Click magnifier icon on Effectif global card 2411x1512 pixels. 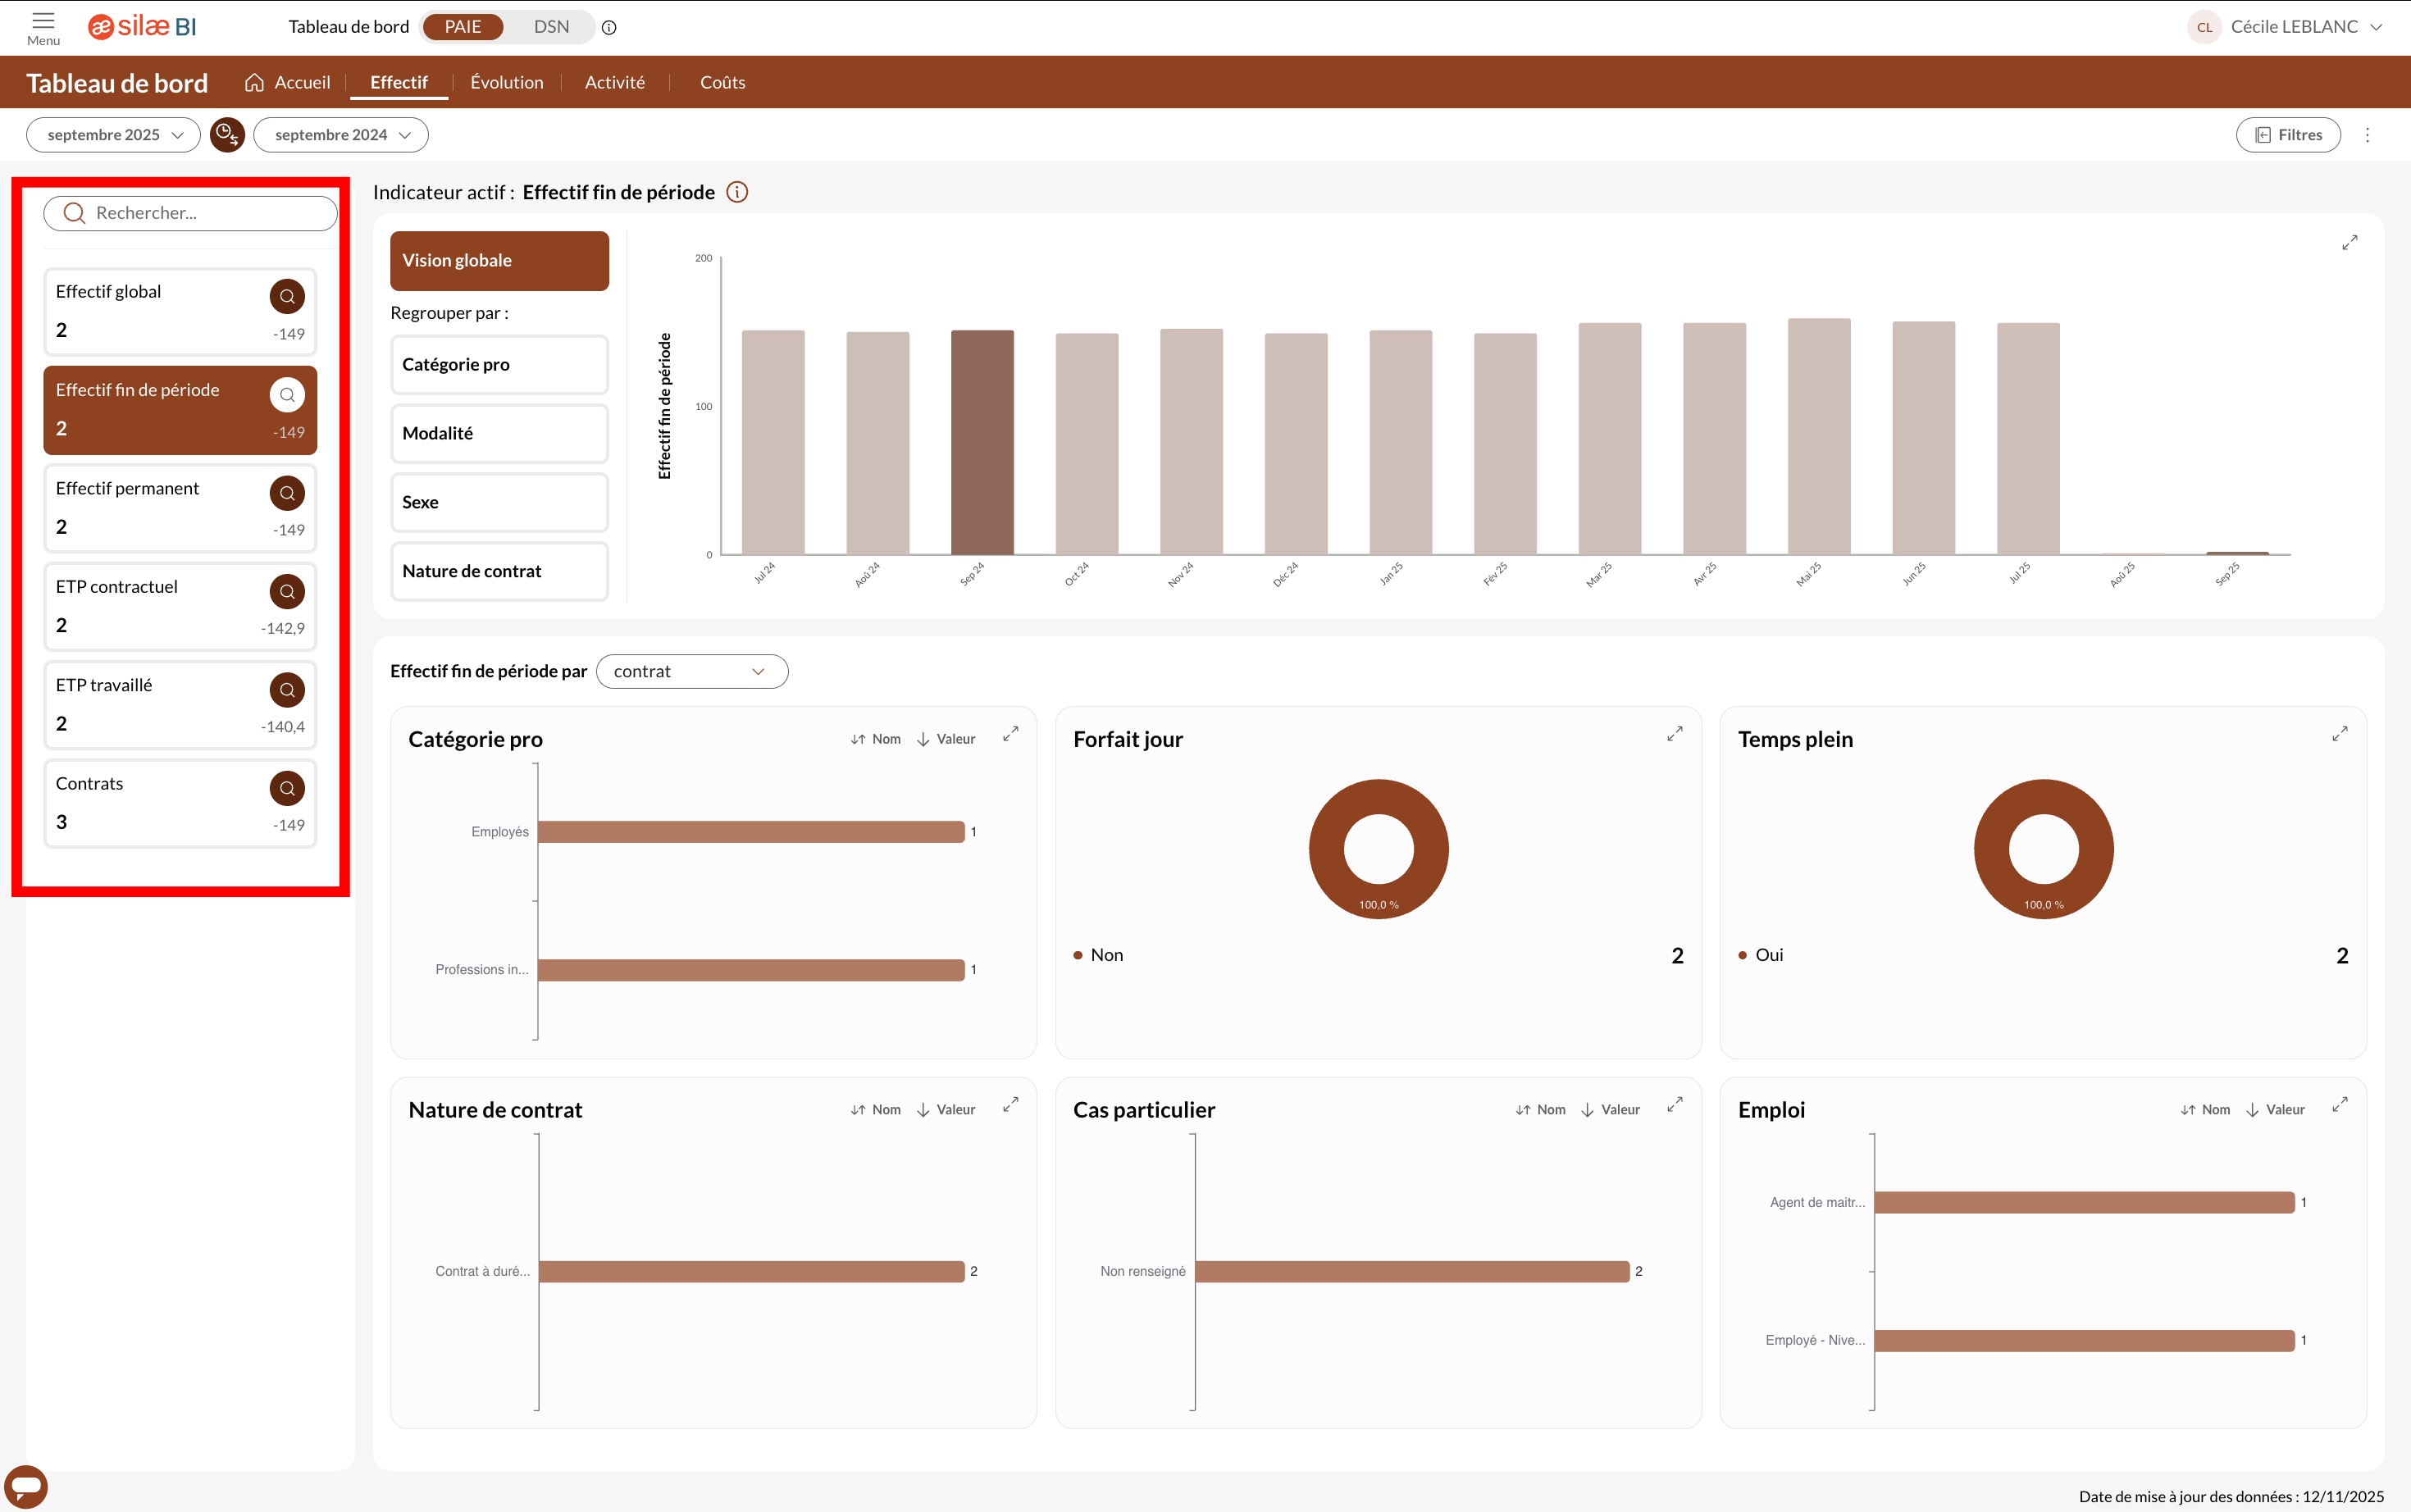(x=286, y=296)
